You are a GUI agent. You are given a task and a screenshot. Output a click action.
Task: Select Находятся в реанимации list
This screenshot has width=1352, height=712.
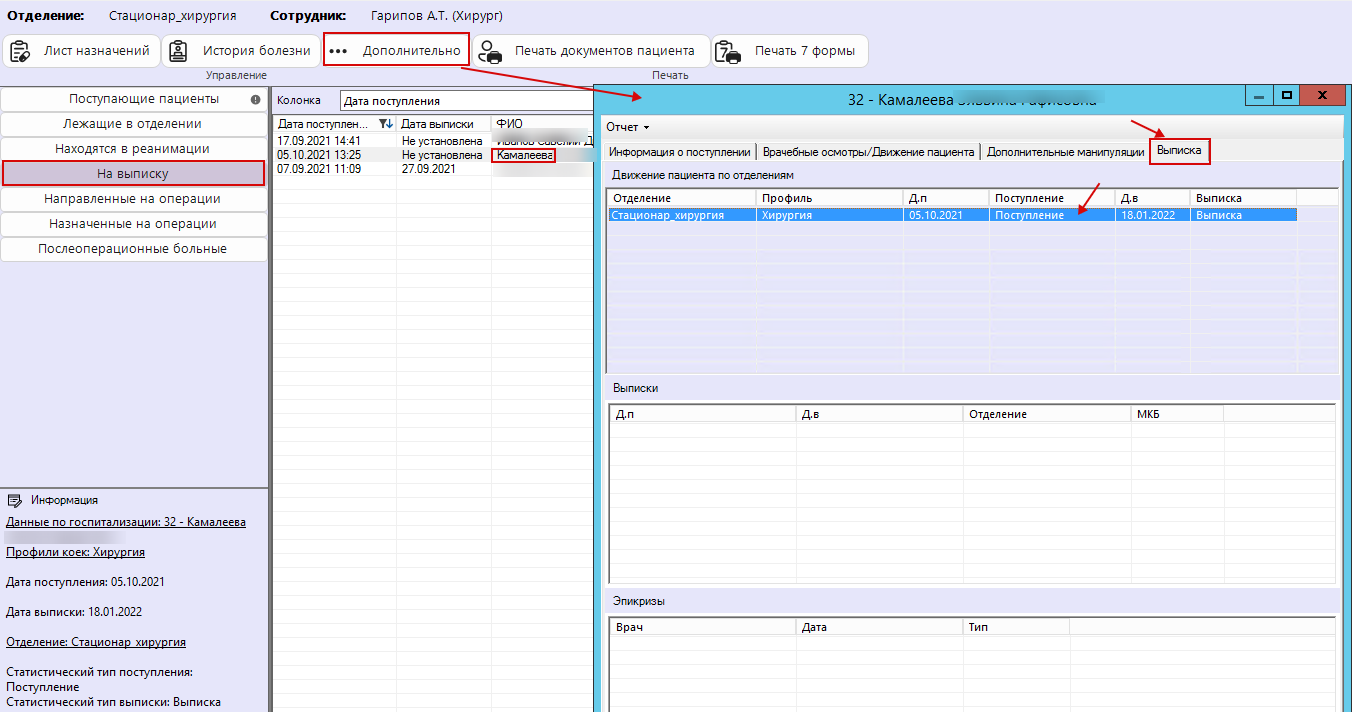pyautogui.click(x=134, y=149)
